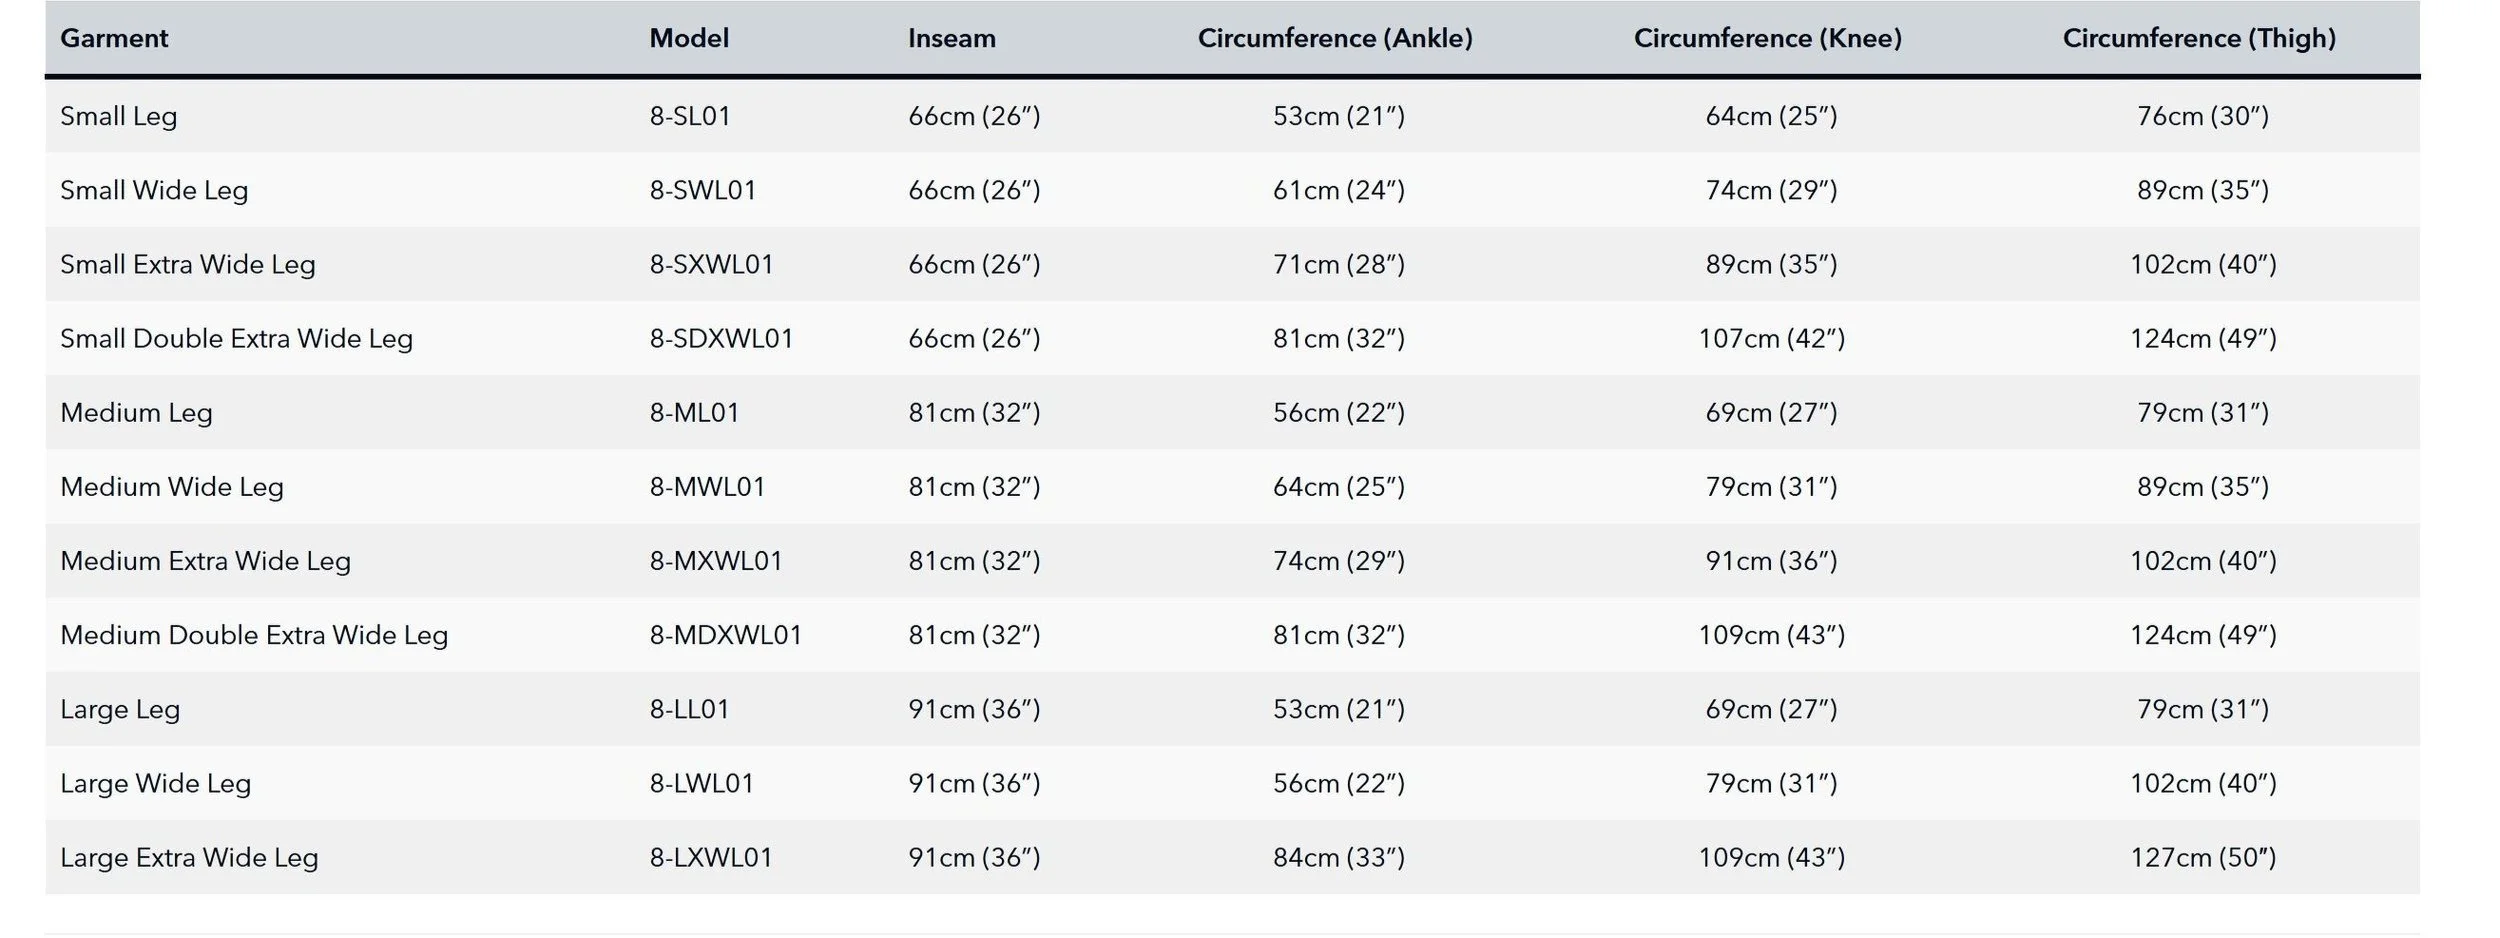Select the 84cm (33″) ankle value
Image resolution: width=2500 pixels, height=938 pixels.
pyautogui.click(x=1339, y=857)
